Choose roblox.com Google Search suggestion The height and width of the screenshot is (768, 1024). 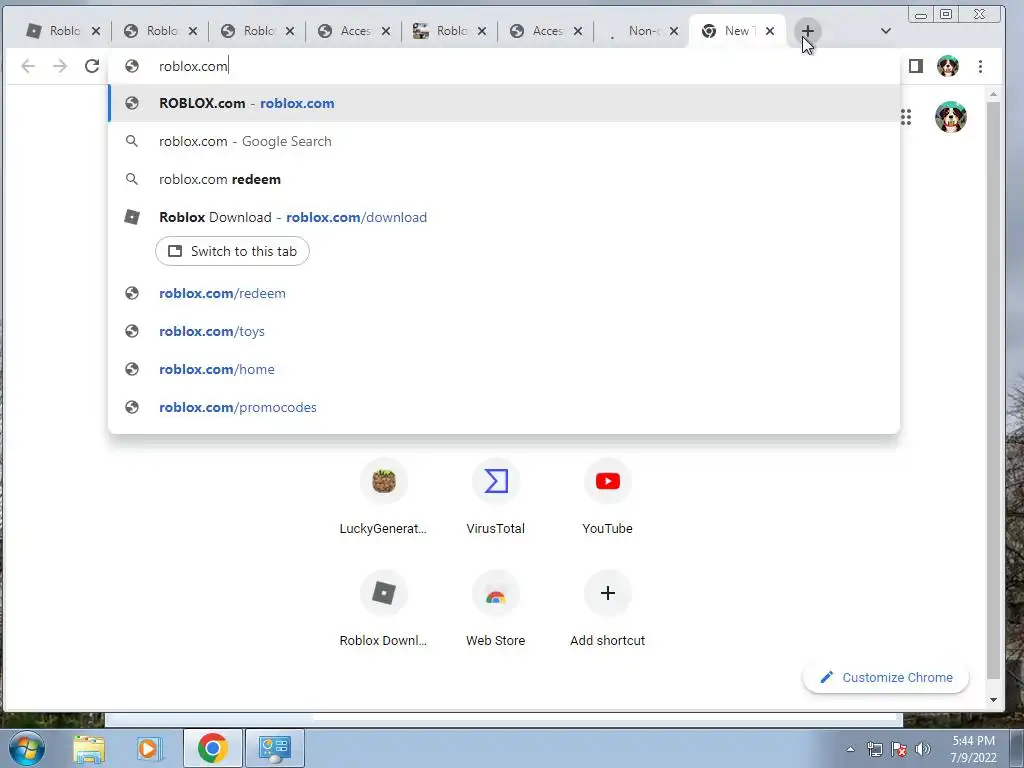coord(504,141)
